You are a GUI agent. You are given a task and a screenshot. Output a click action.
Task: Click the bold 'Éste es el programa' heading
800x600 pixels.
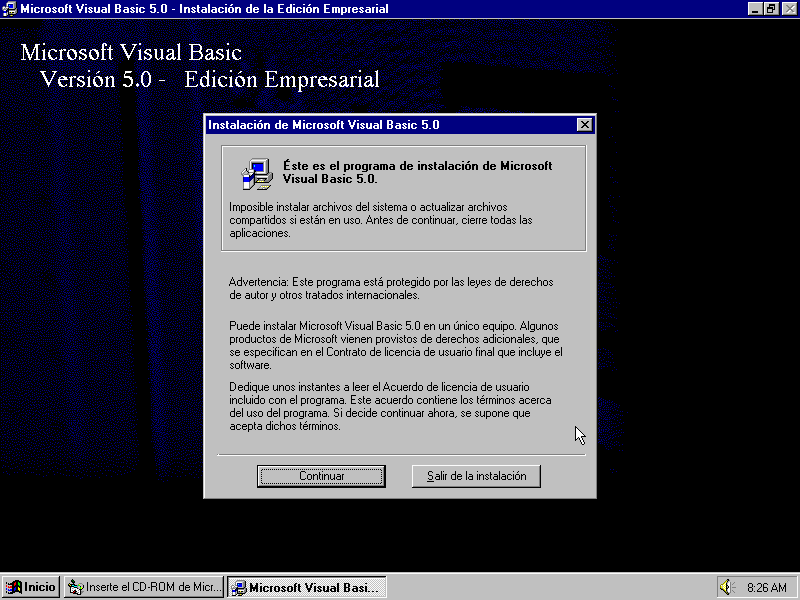[417, 172]
